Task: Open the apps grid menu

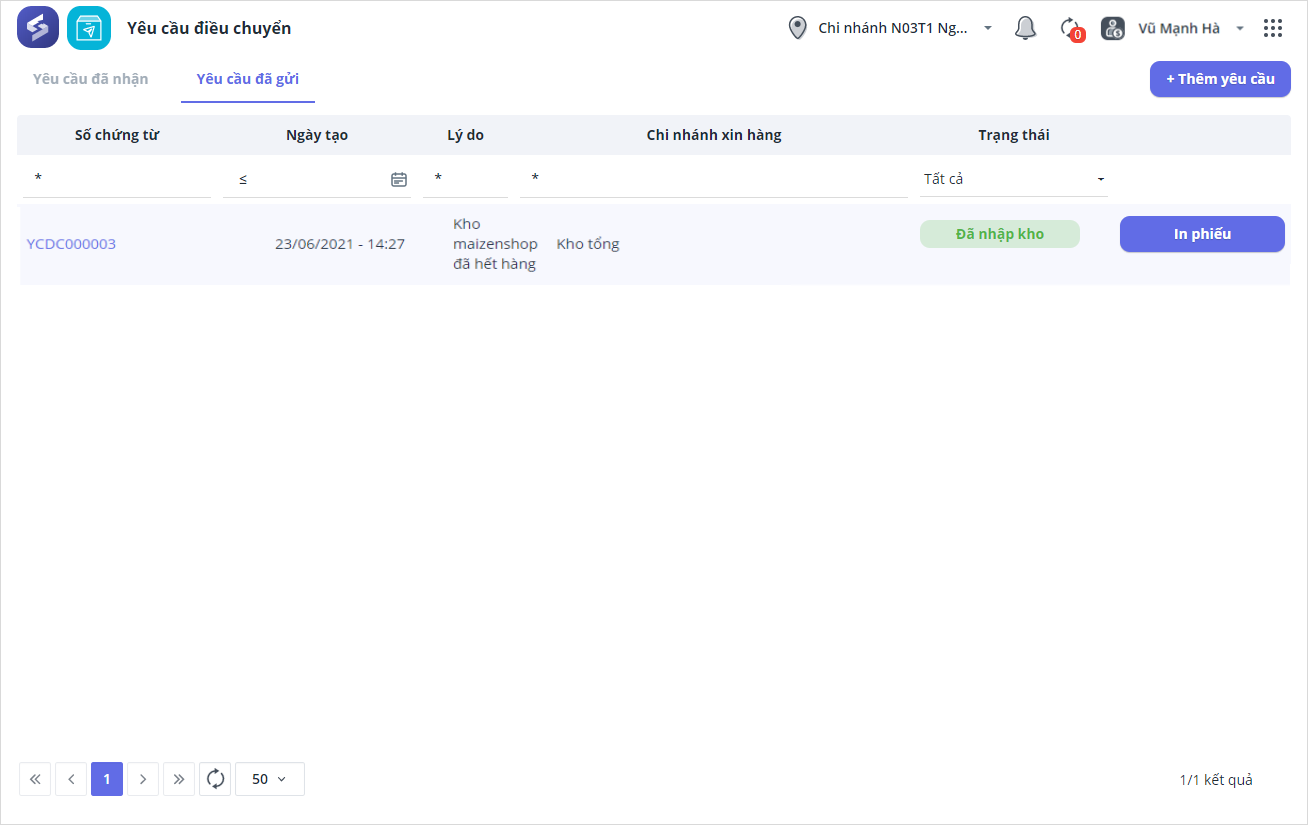Action: pos(1273,28)
